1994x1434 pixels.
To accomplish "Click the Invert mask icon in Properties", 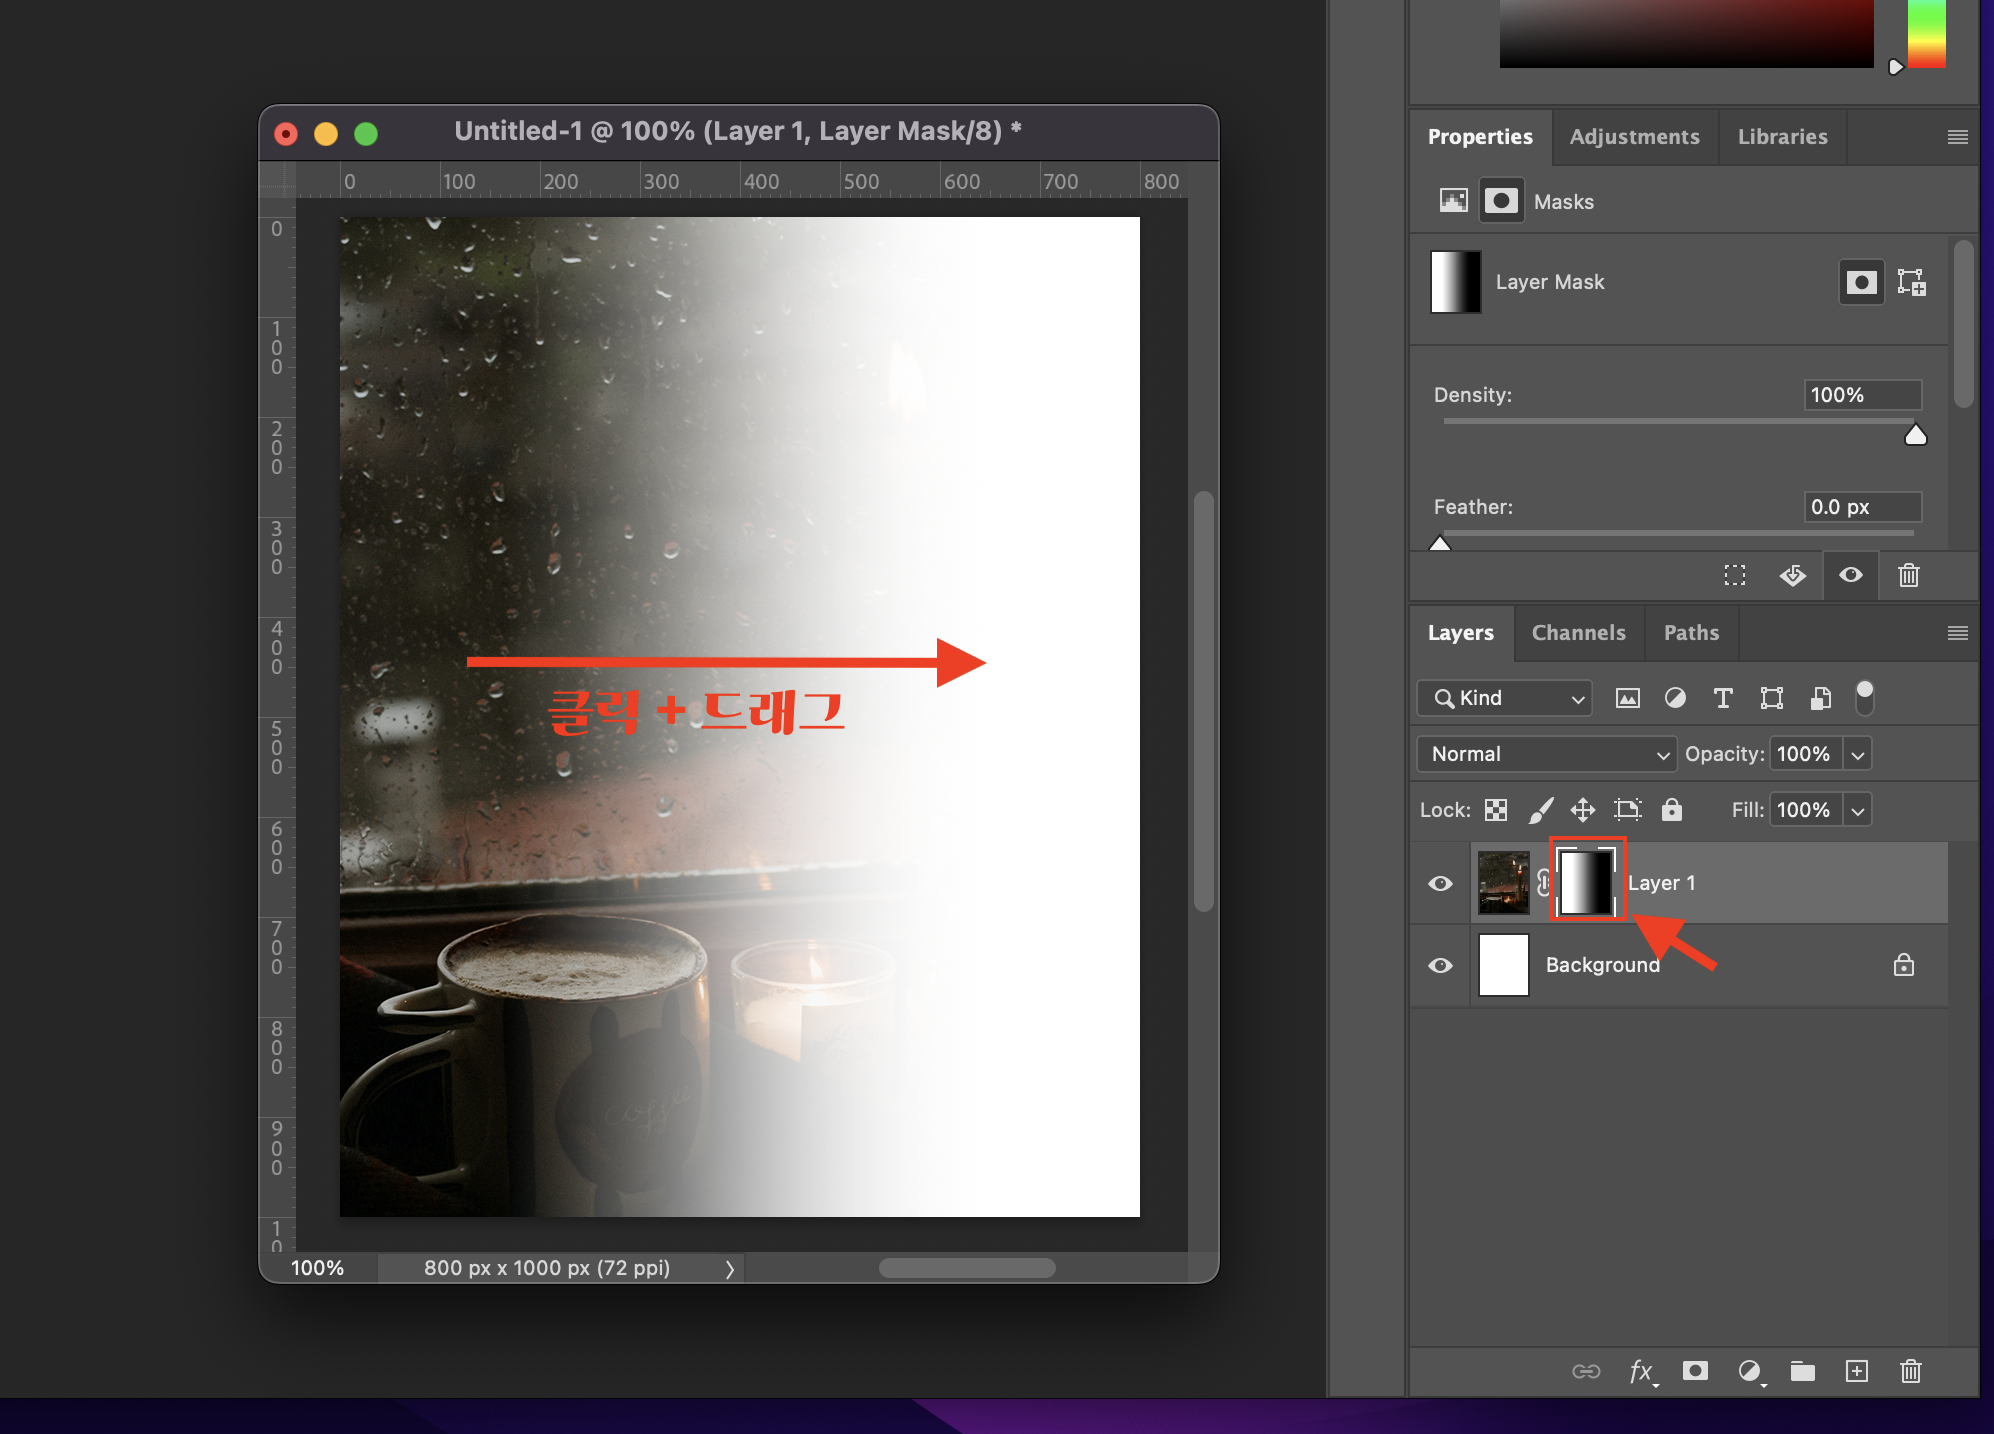I will point(1792,575).
